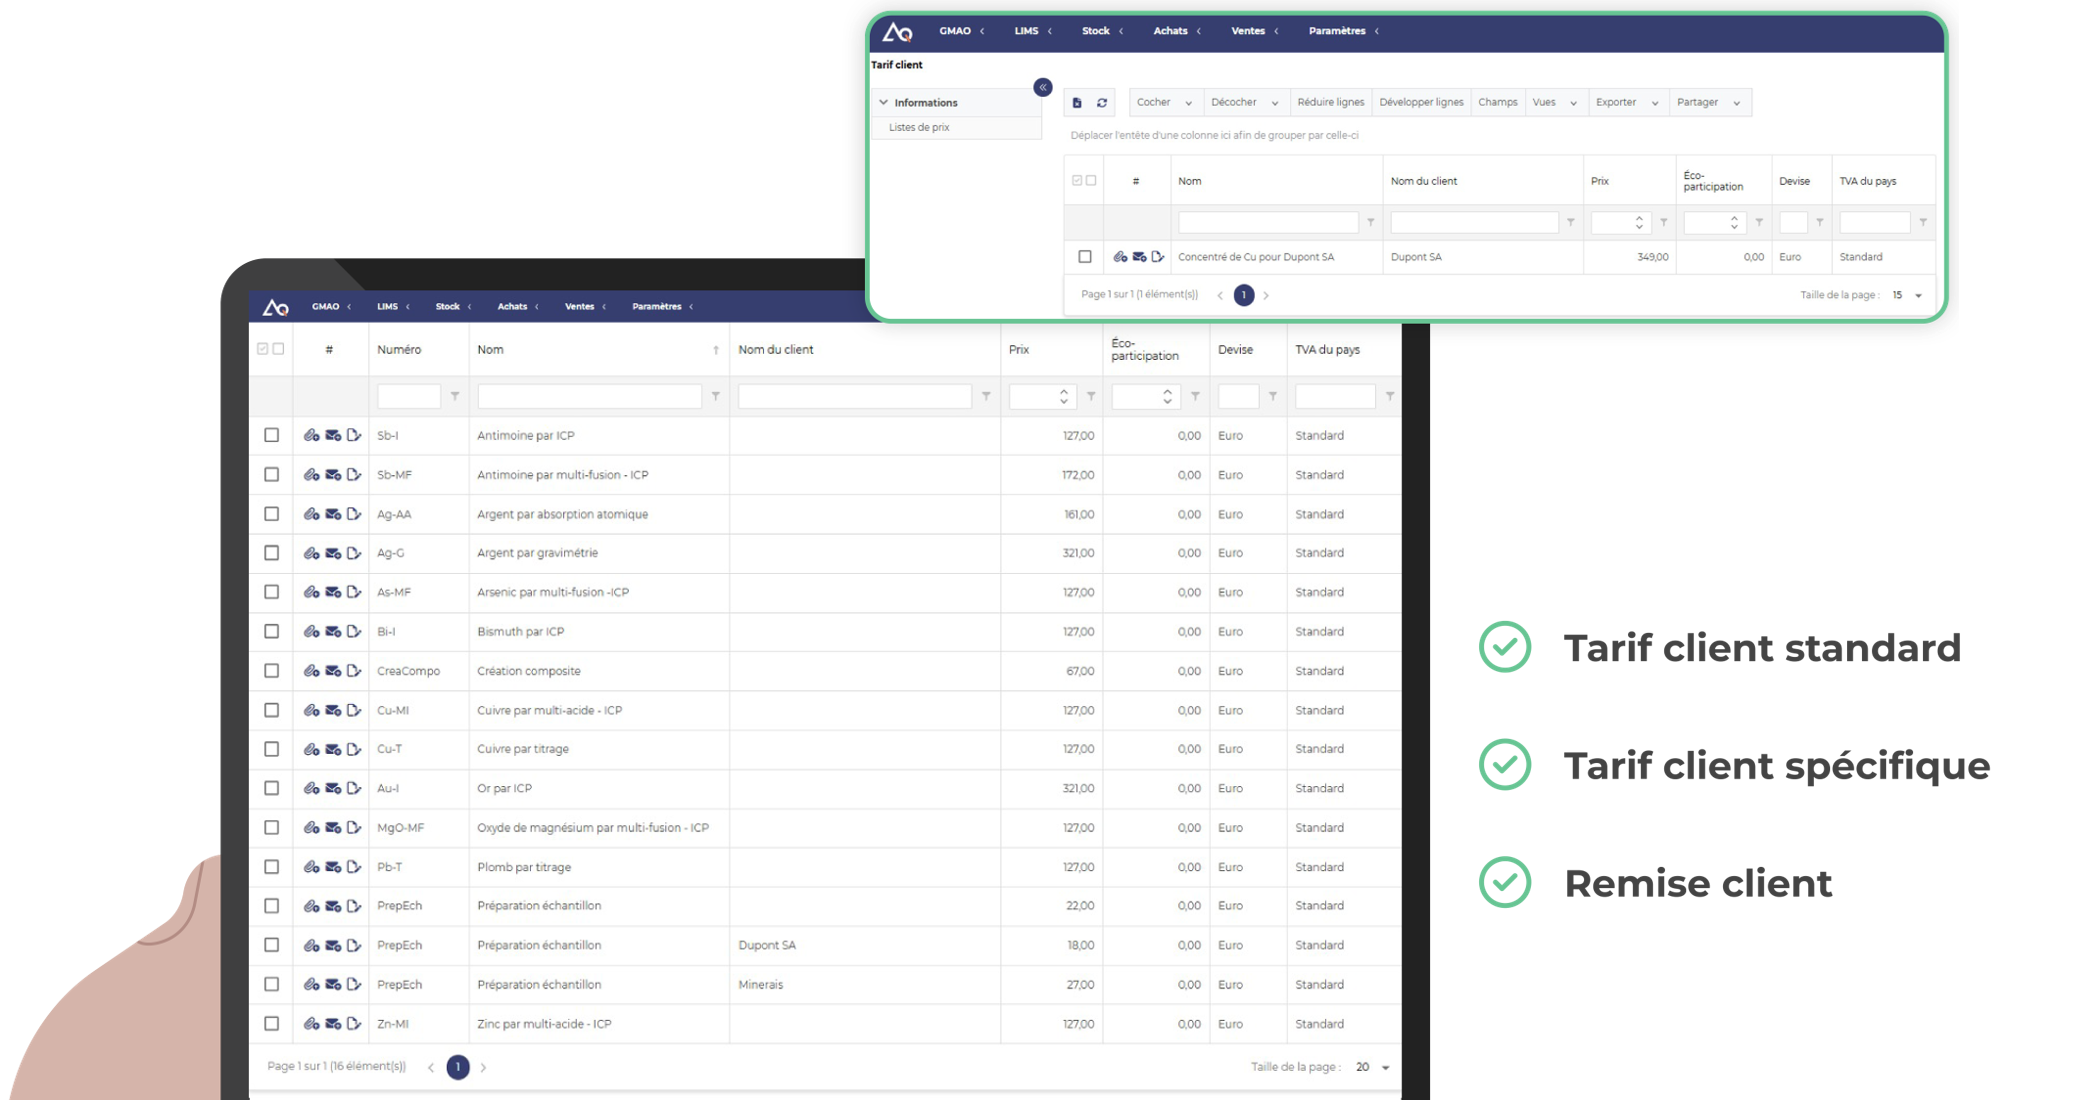Check the Concentré de Cu pour Dupont SA checkbox
2074x1100 pixels.
click(1085, 257)
